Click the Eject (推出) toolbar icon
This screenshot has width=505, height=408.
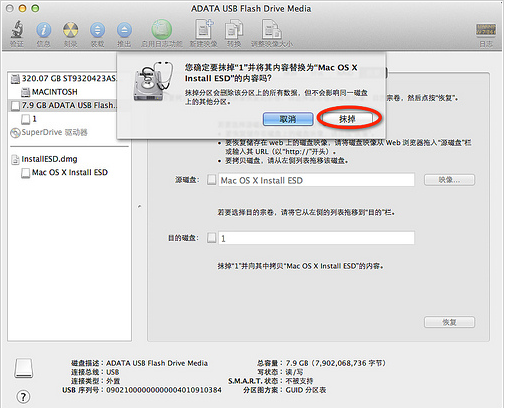tap(124, 30)
